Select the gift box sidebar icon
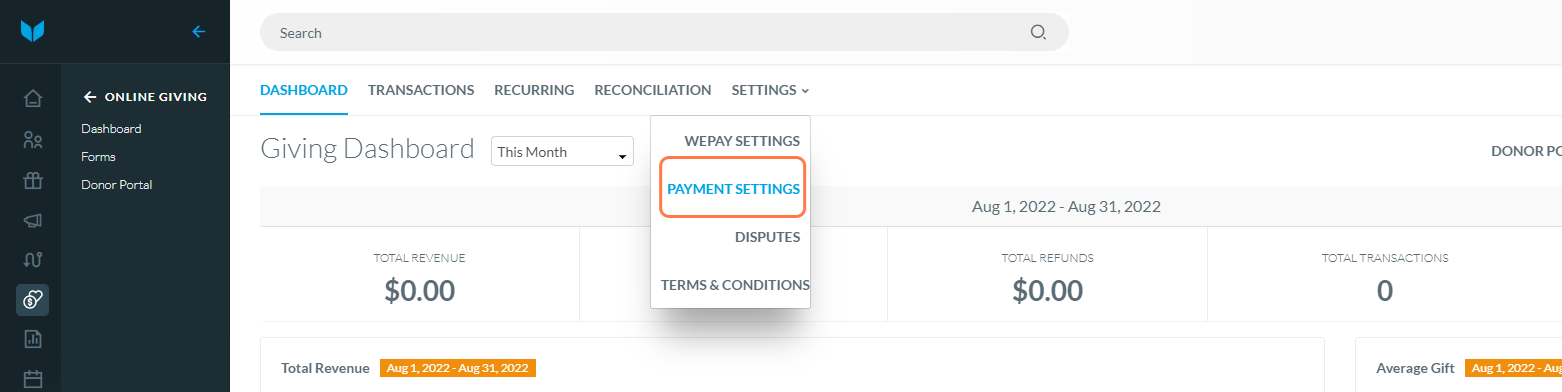This screenshot has width=1562, height=392. coord(33,181)
